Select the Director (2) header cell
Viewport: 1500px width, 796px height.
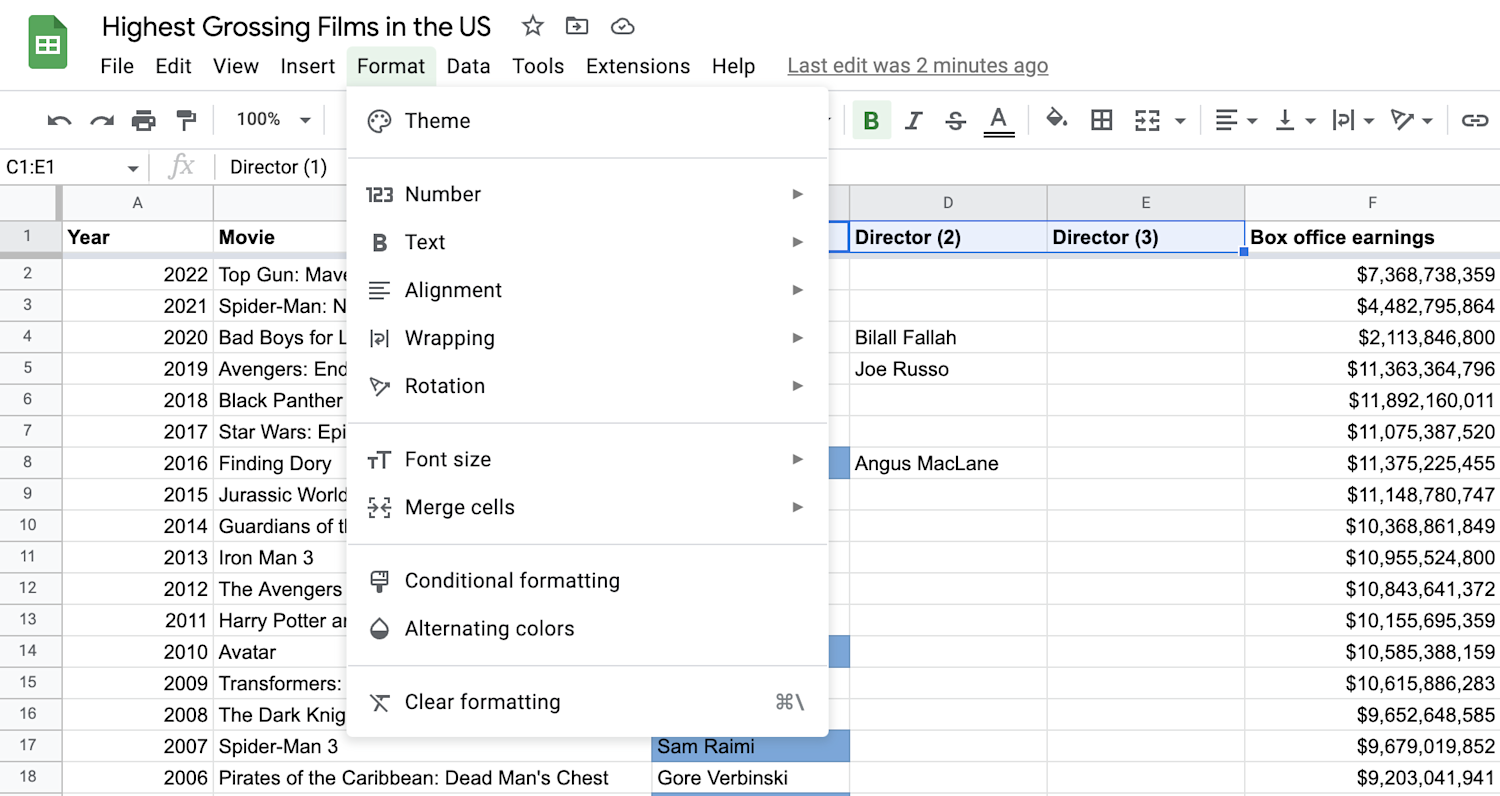[948, 237]
